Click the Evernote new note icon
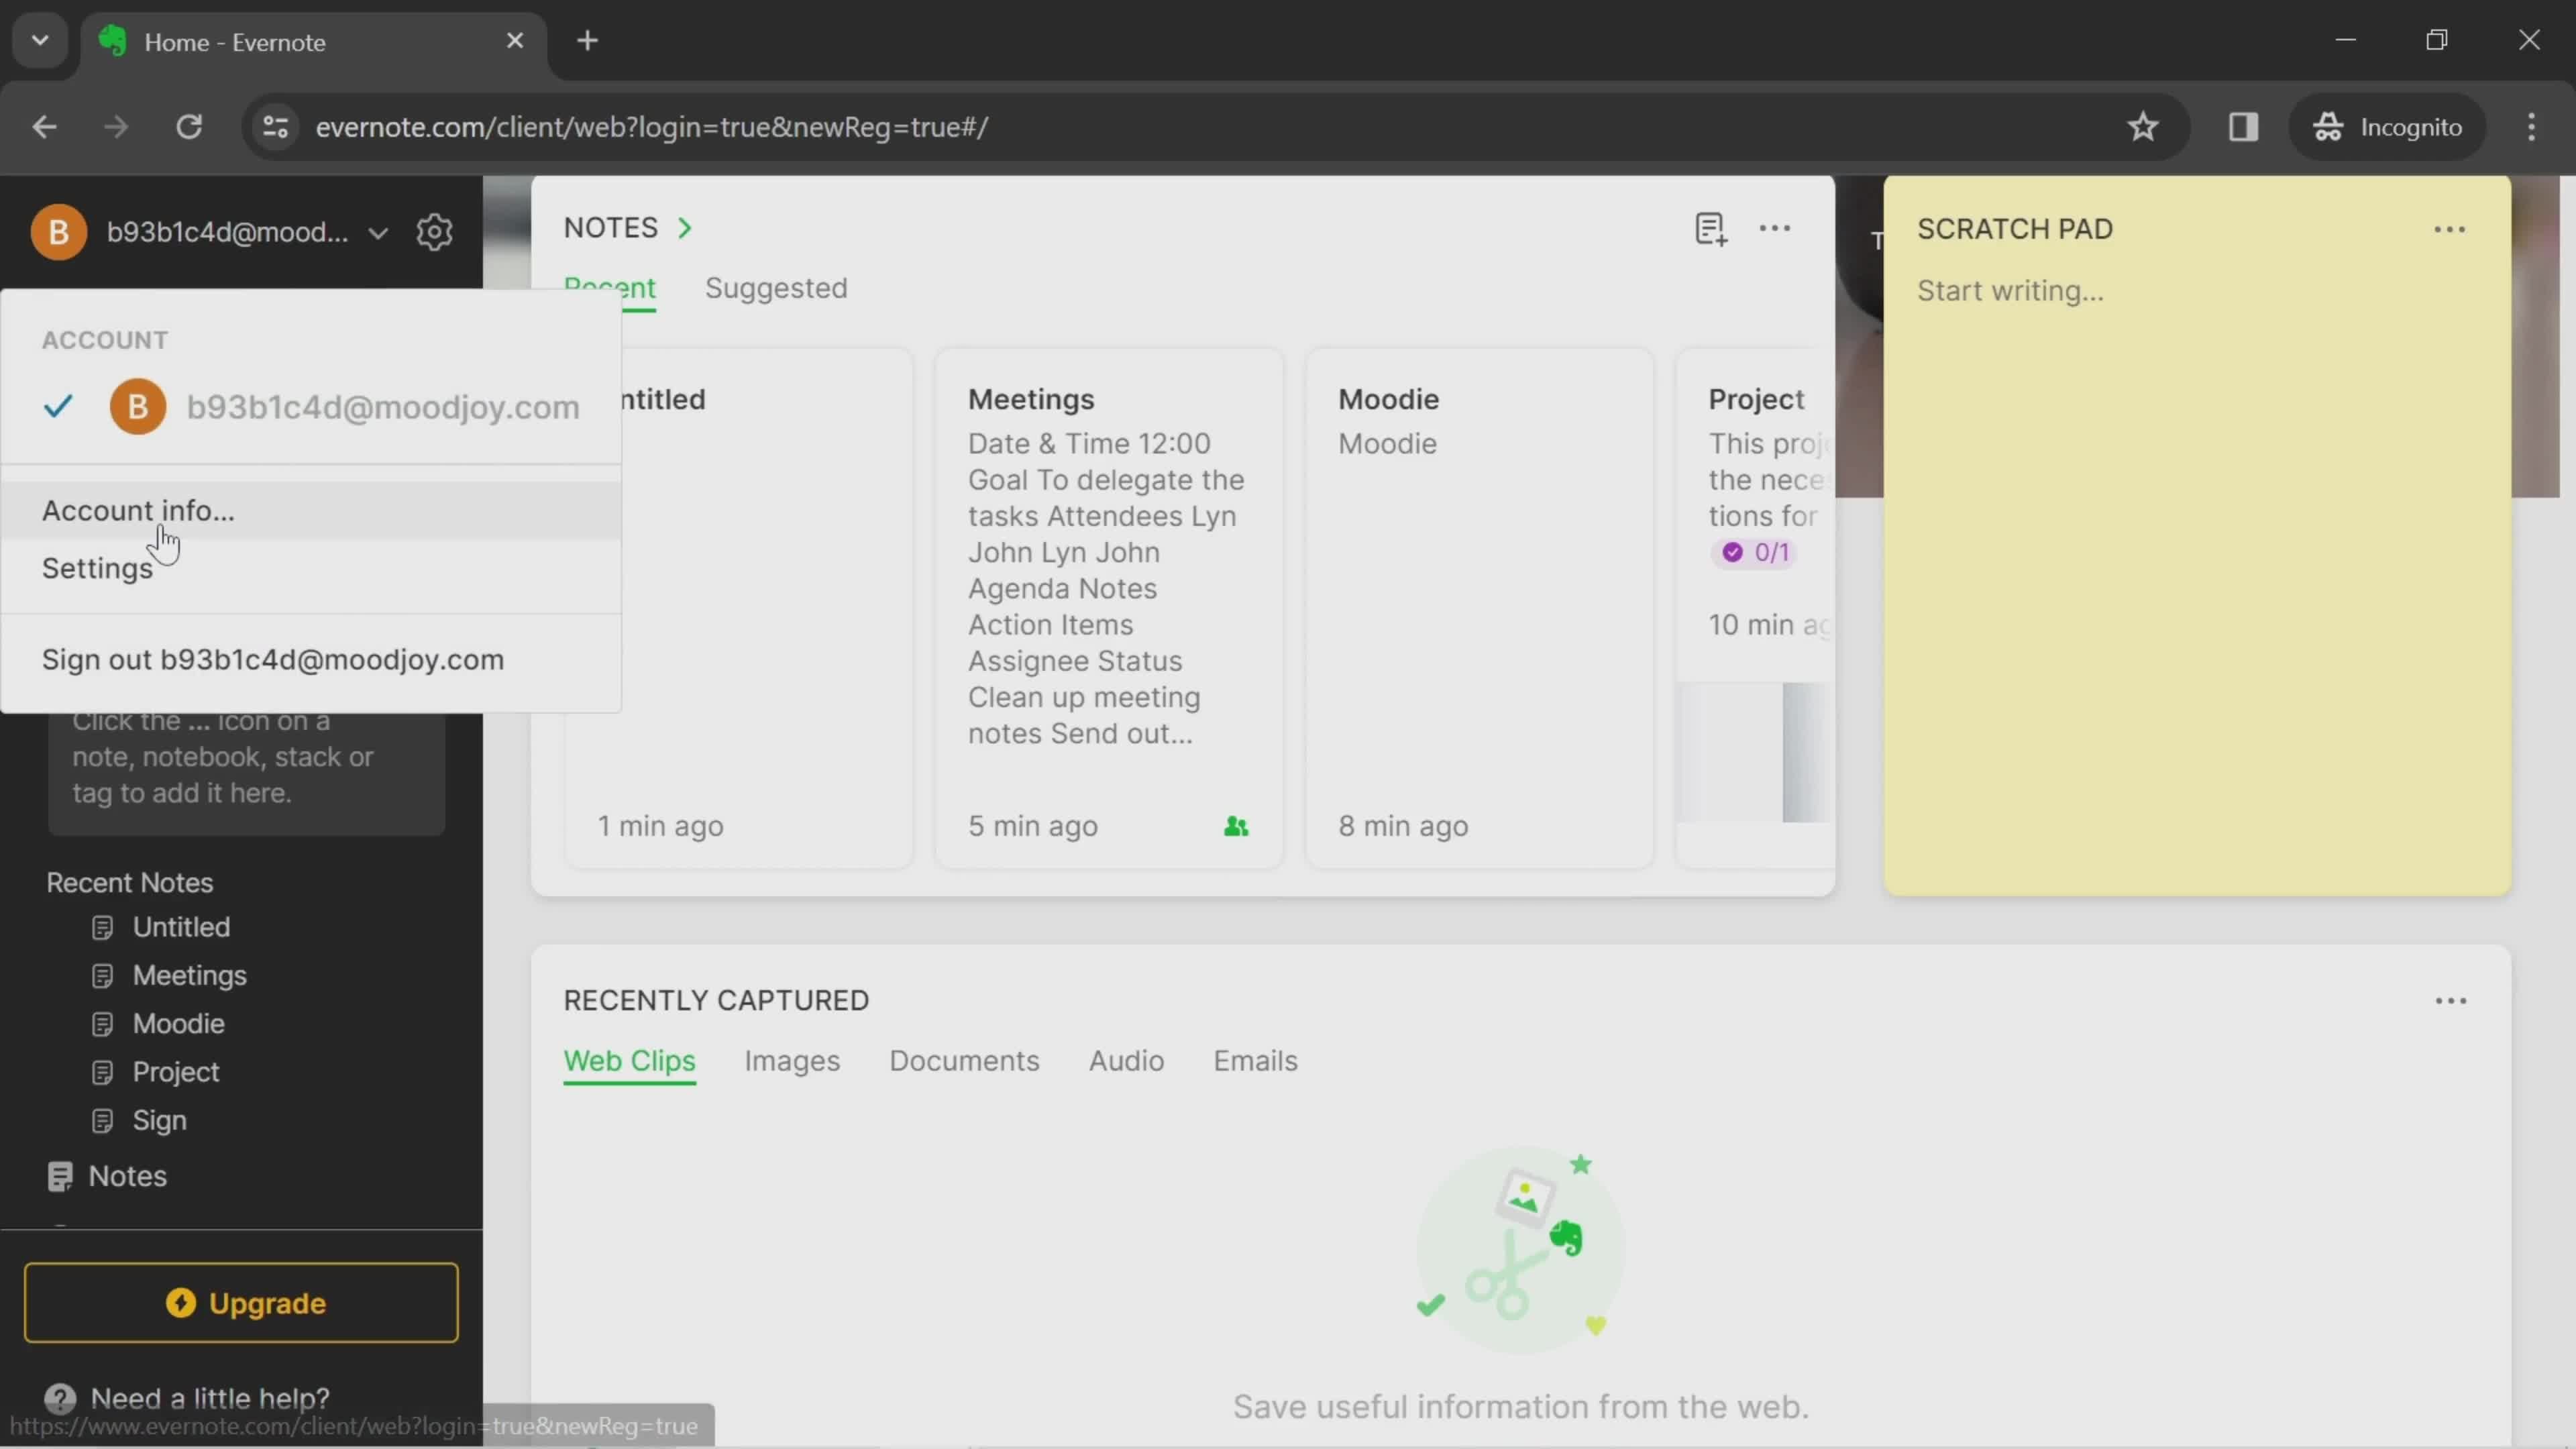This screenshot has width=2576, height=1449. tap(1709, 228)
